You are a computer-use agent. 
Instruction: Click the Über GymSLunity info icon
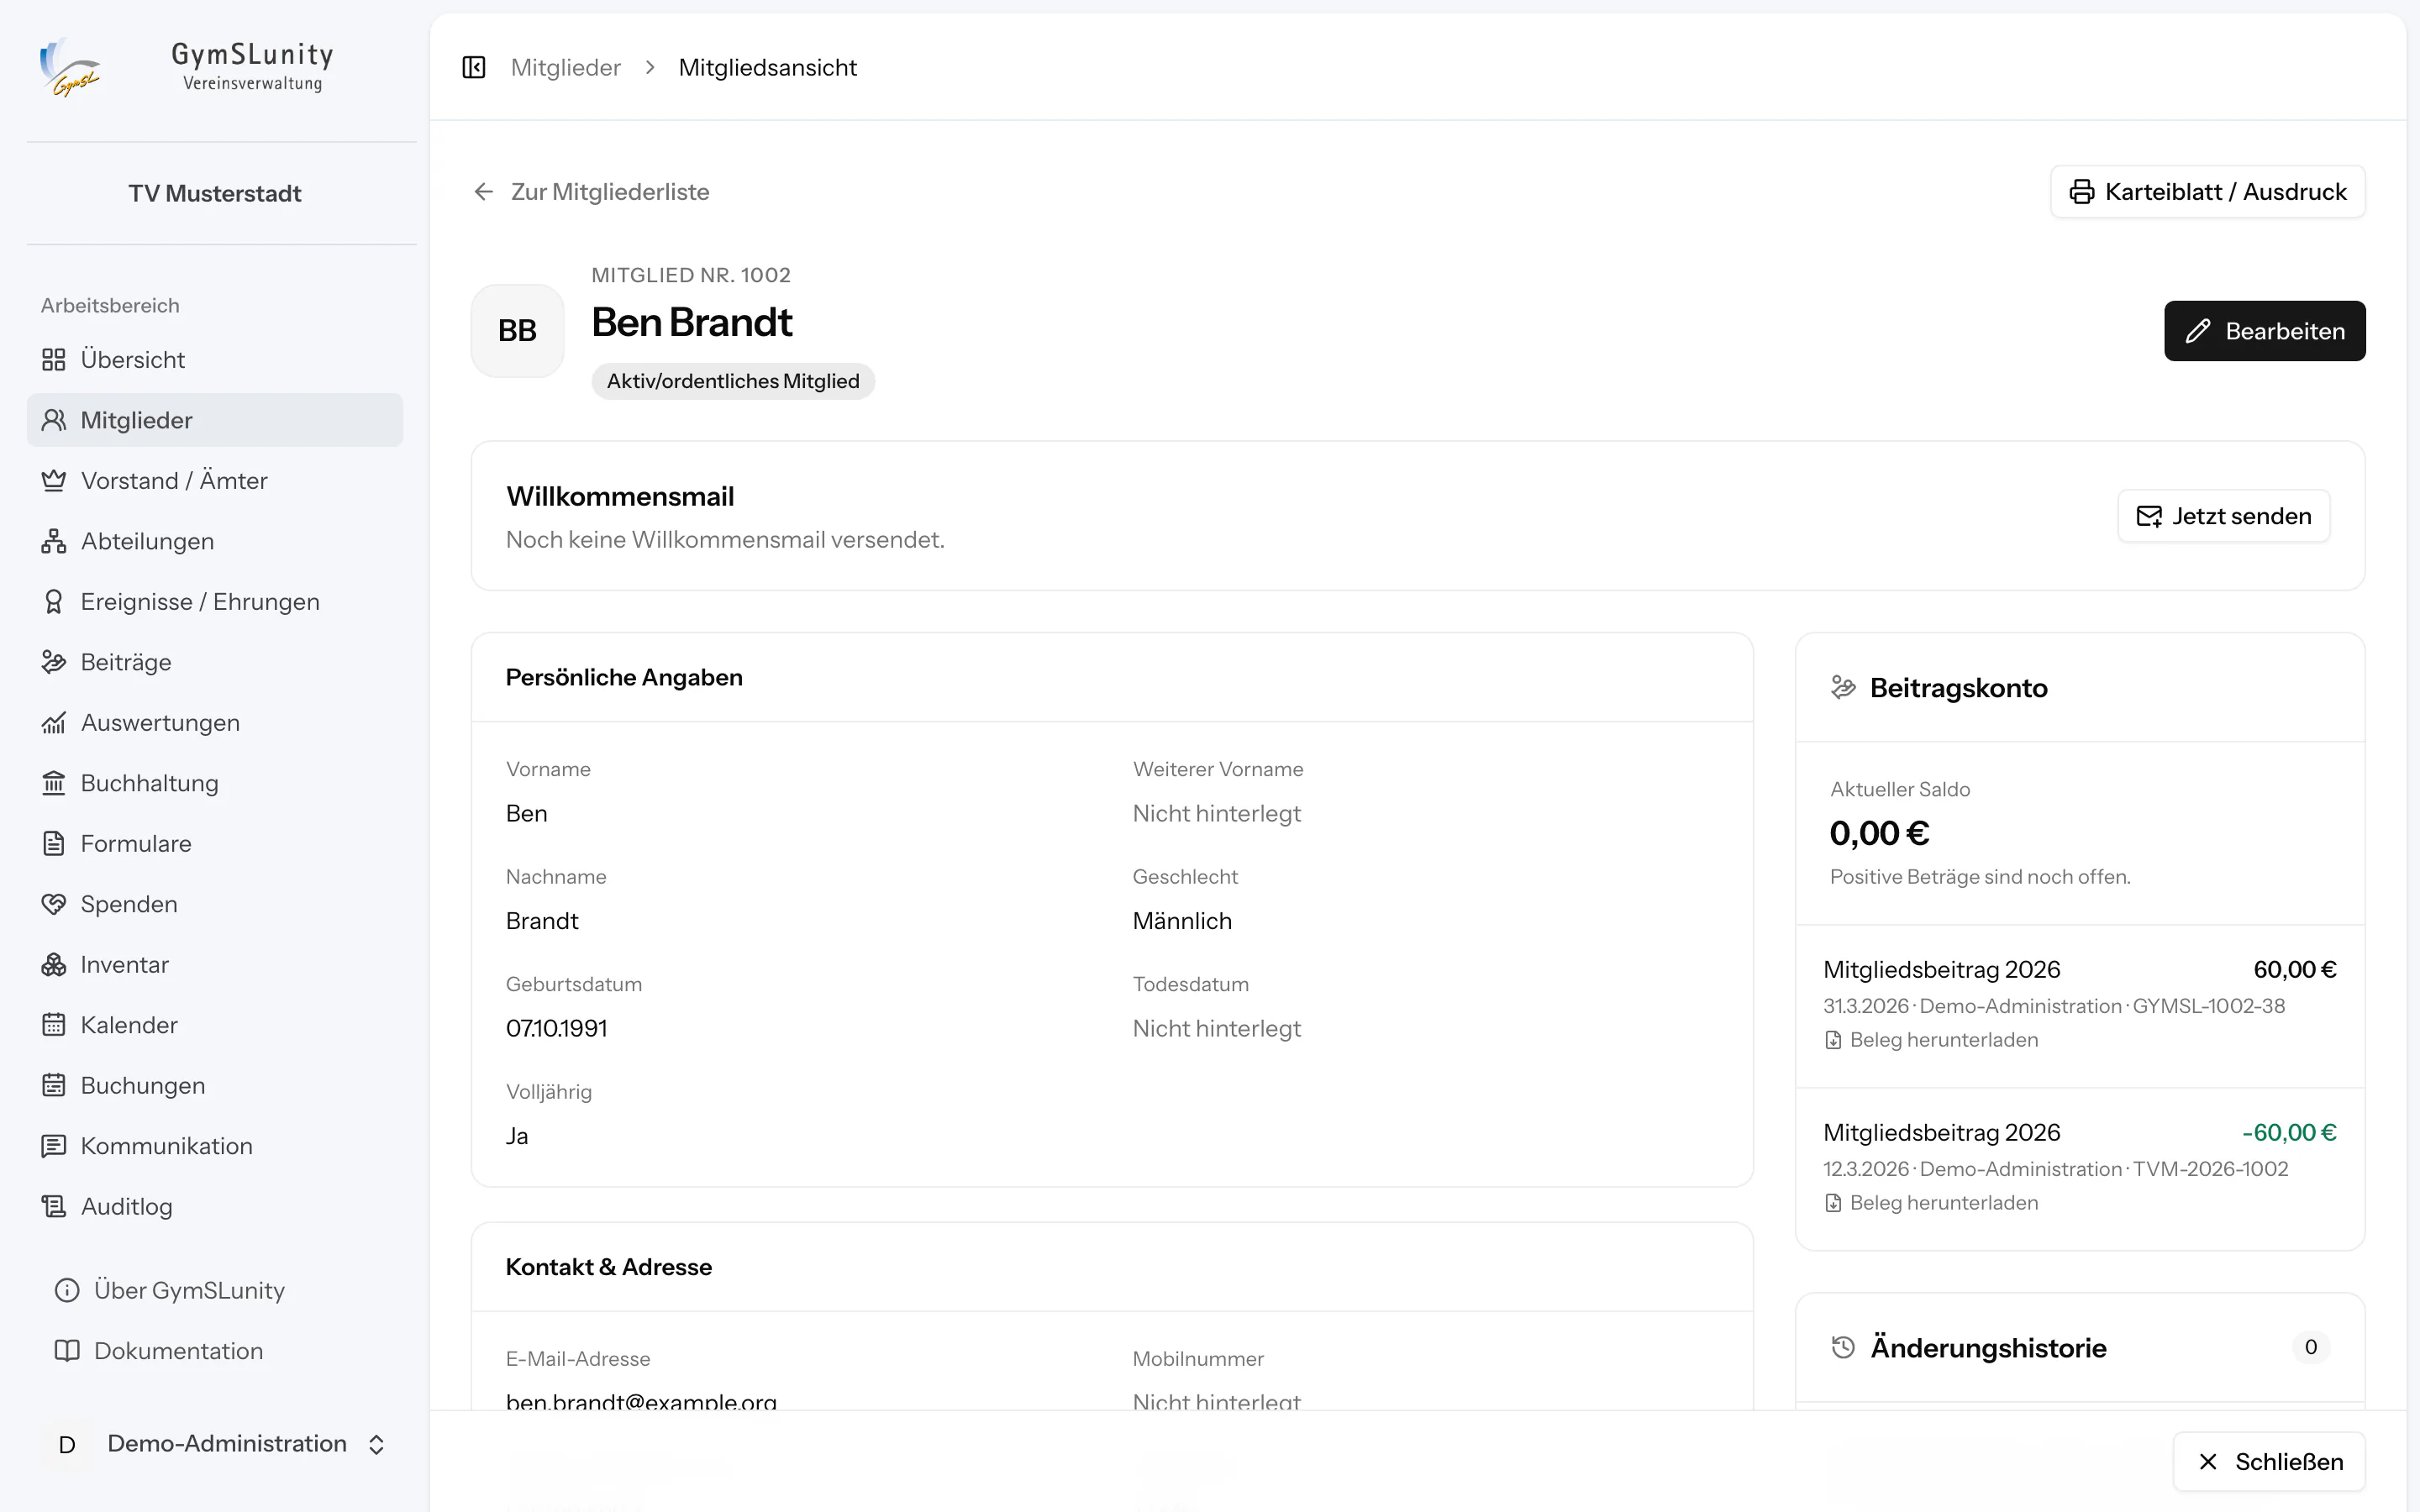[67, 1290]
